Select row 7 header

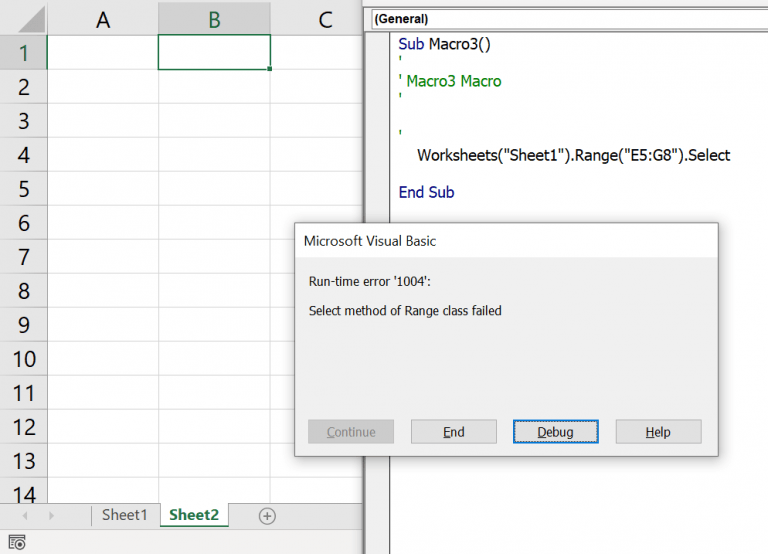[24, 257]
